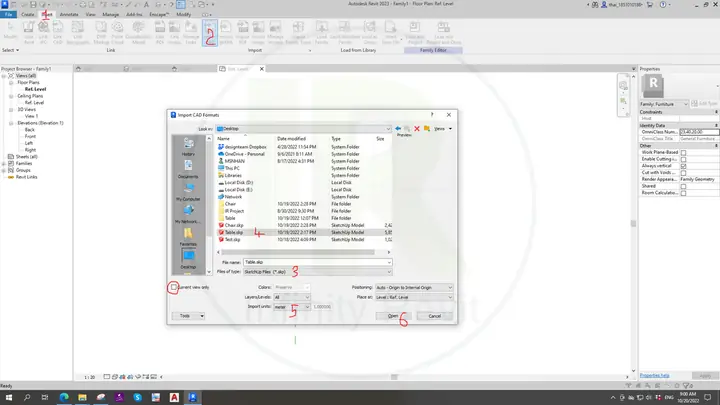
Task: Switch to the Annotate ribbon tab
Action: 69,15
